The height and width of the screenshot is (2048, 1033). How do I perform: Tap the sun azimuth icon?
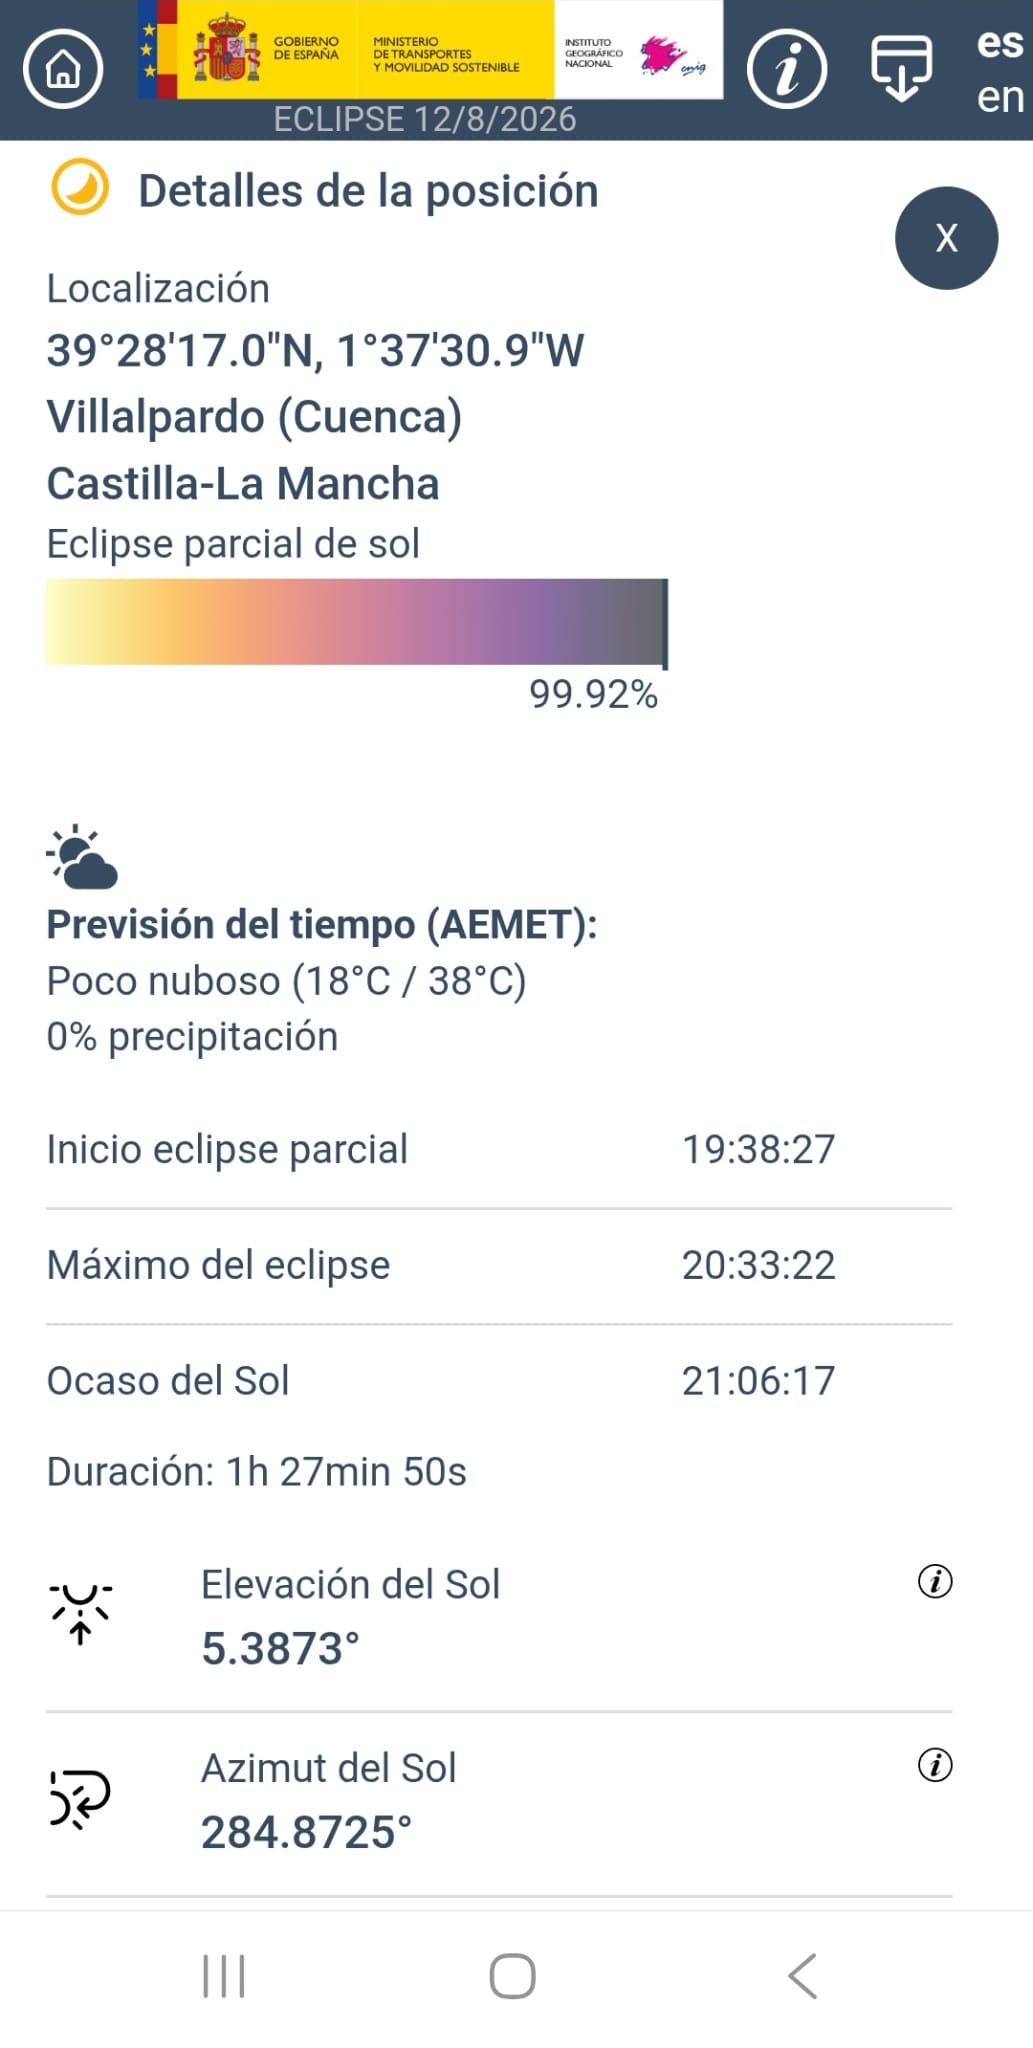click(x=80, y=1798)
